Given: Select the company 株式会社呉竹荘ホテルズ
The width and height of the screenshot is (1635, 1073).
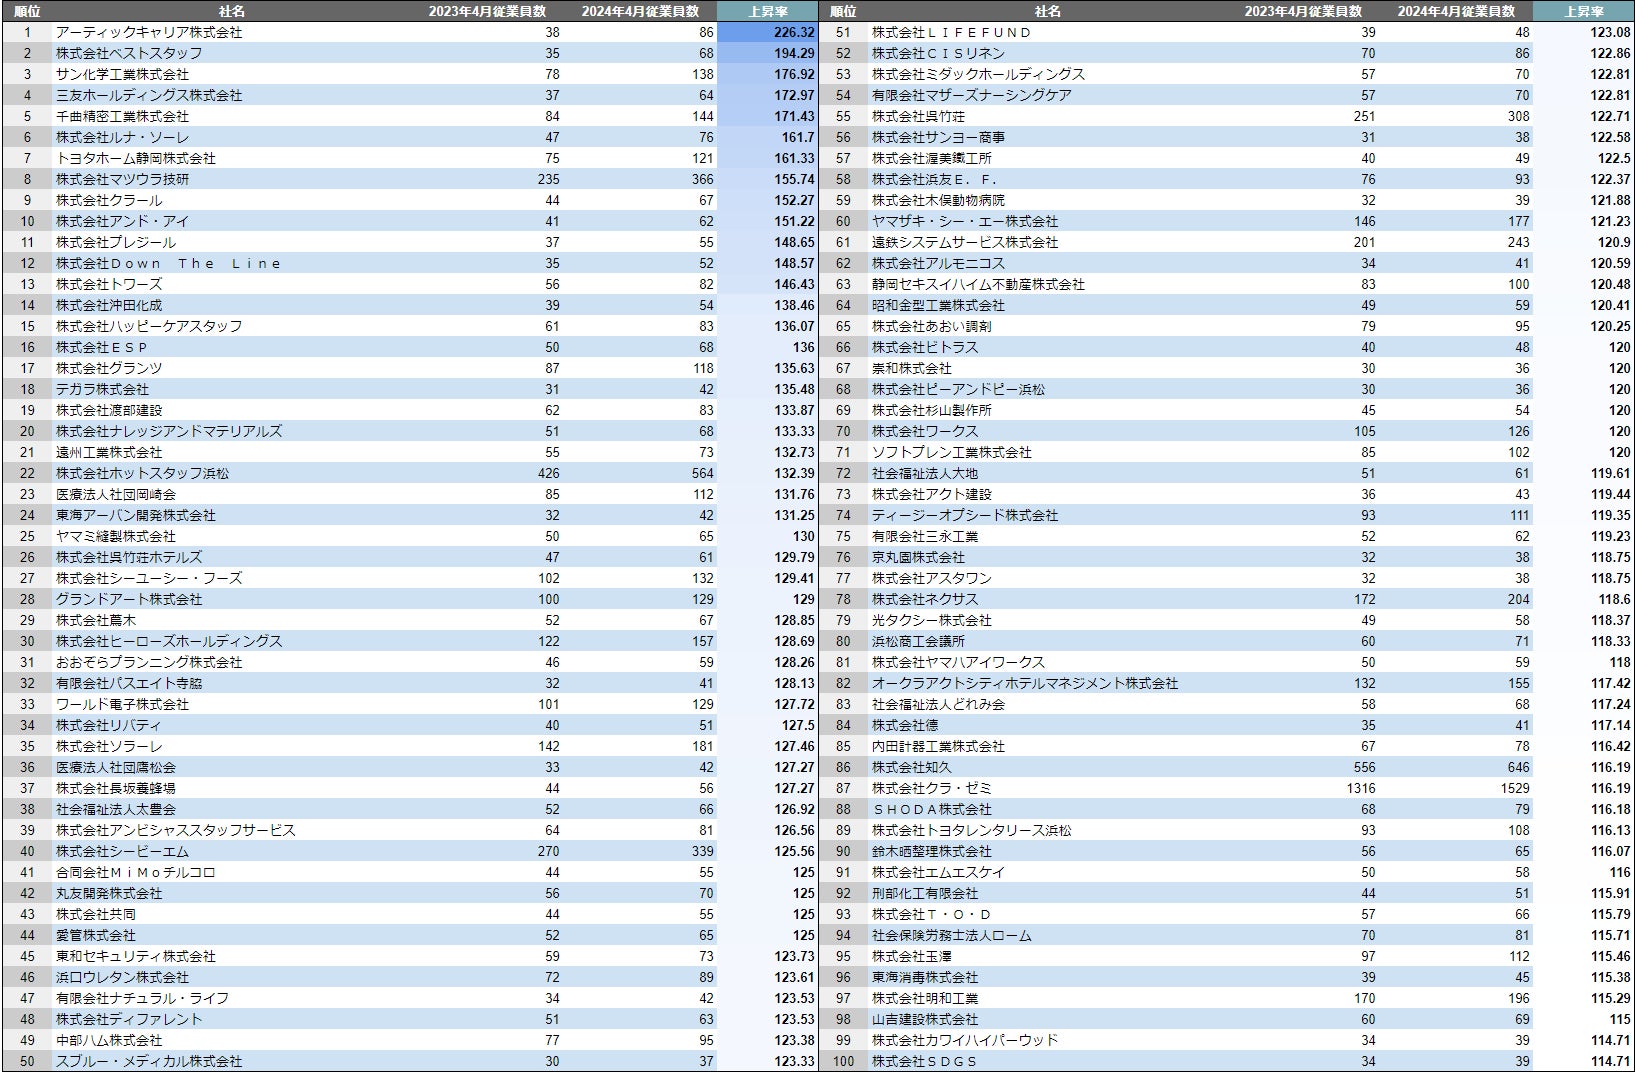Looking at the screenshot, I should pos(129,557).
